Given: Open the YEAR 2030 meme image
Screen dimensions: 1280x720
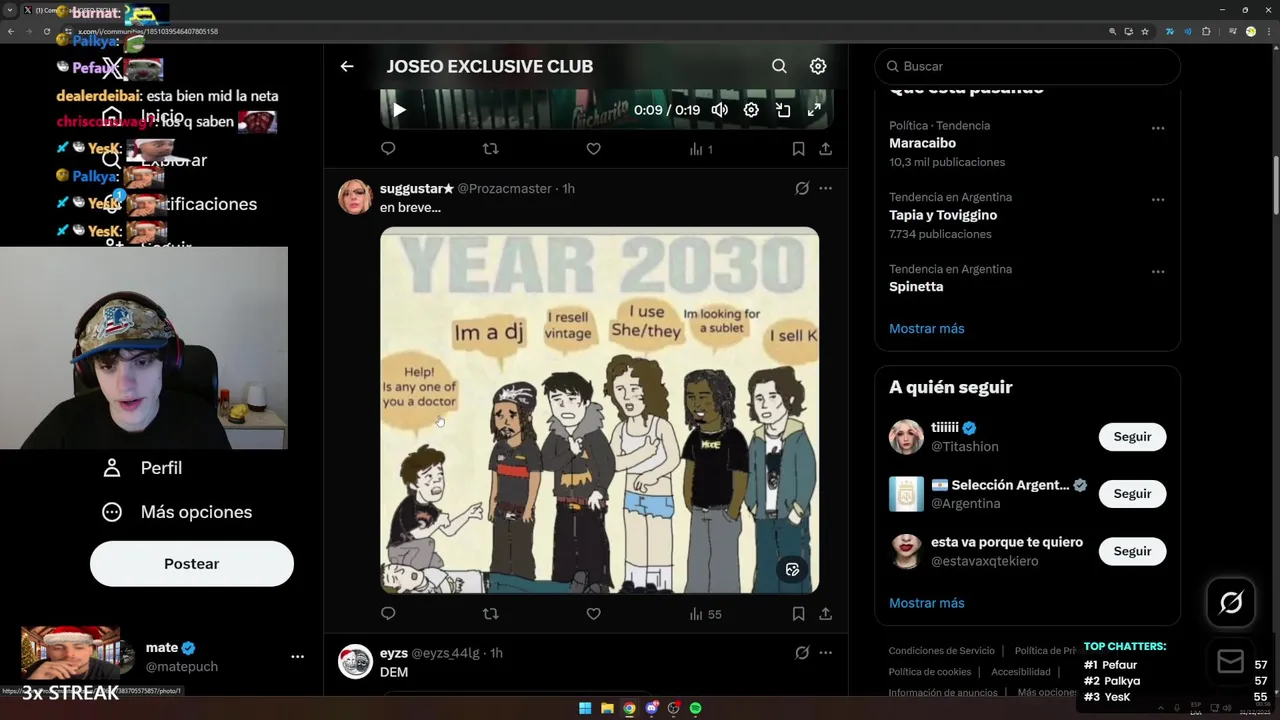Looking at the screenshot, I should 599,410.
